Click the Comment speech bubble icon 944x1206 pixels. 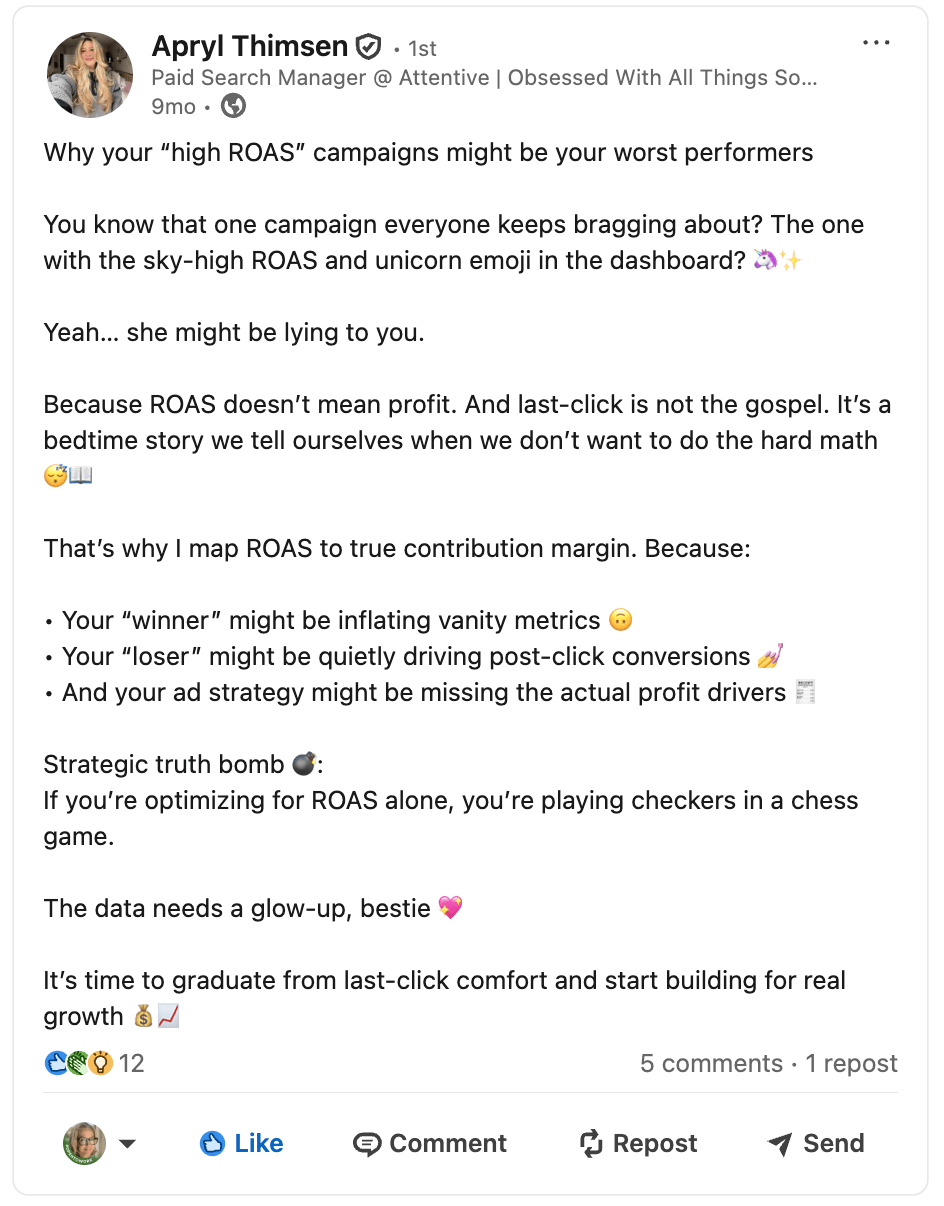(367, 1144)
